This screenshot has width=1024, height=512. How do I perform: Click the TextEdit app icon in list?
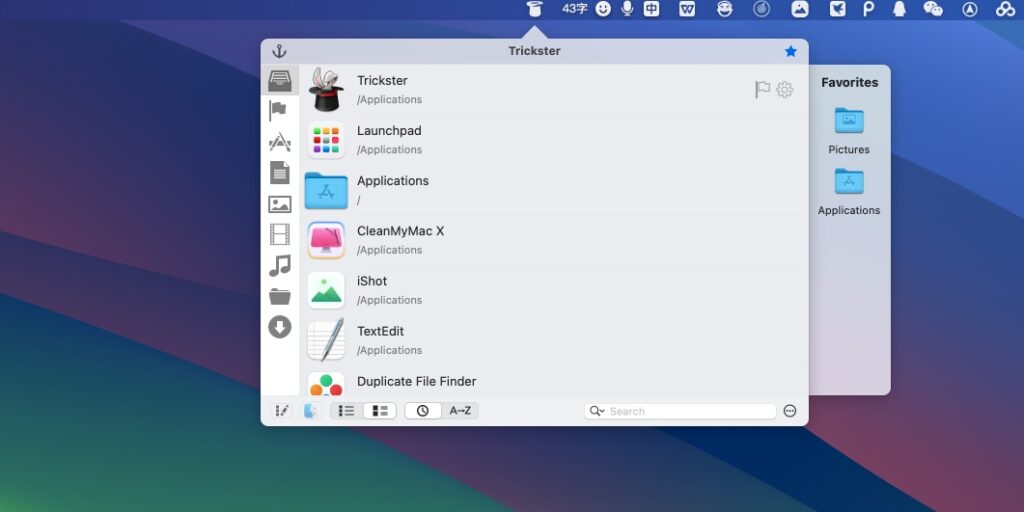(326, 340)
